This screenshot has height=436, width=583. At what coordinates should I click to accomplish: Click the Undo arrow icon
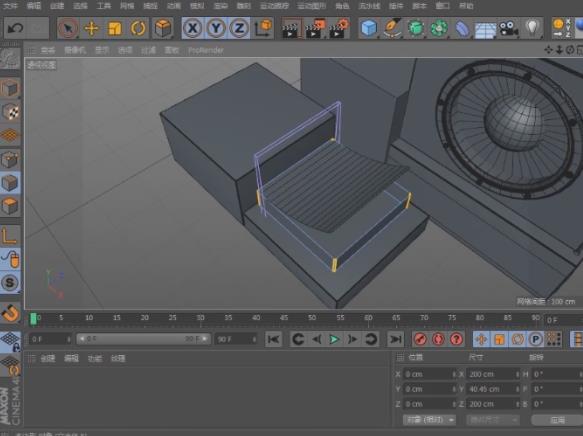tap(15, 28)
